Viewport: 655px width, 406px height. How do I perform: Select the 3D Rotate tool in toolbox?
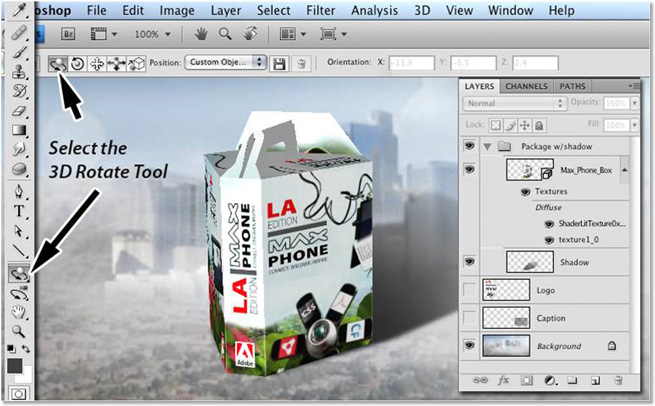19,274
